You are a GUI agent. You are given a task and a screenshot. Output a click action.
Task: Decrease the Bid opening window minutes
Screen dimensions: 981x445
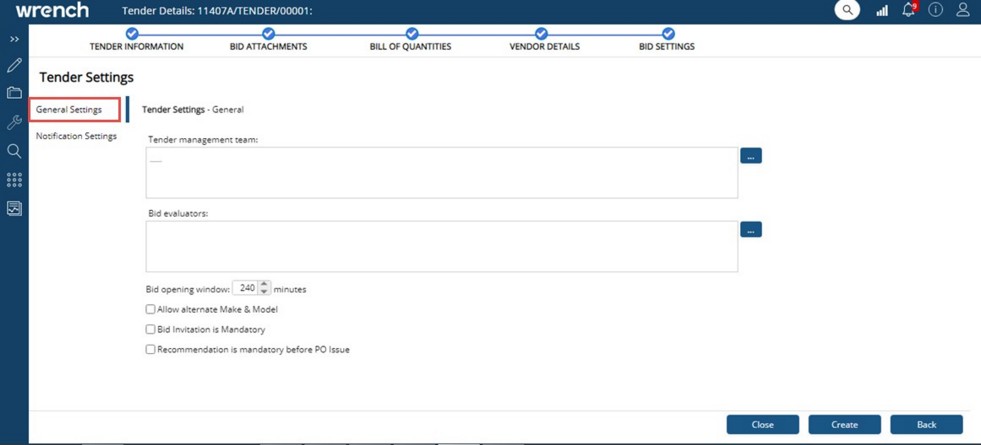[x=264, y=292]
